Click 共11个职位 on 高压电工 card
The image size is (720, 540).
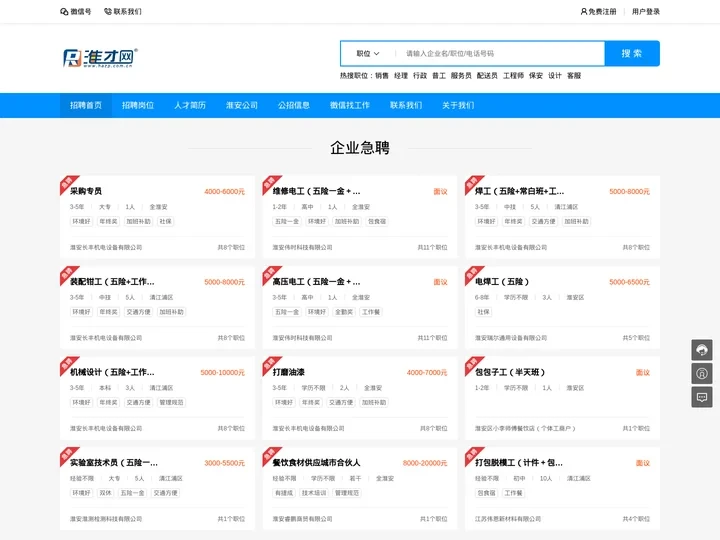point(432,338)
